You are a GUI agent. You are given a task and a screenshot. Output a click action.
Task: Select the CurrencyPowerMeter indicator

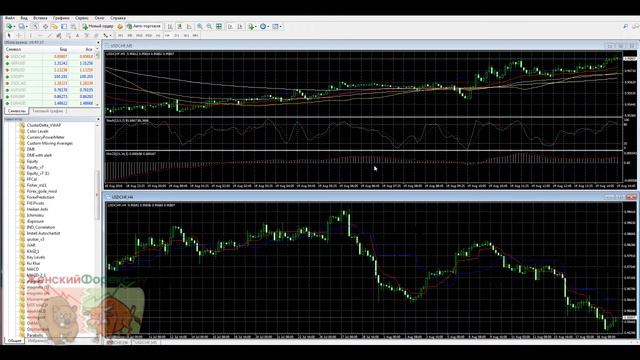coord(45,137)
